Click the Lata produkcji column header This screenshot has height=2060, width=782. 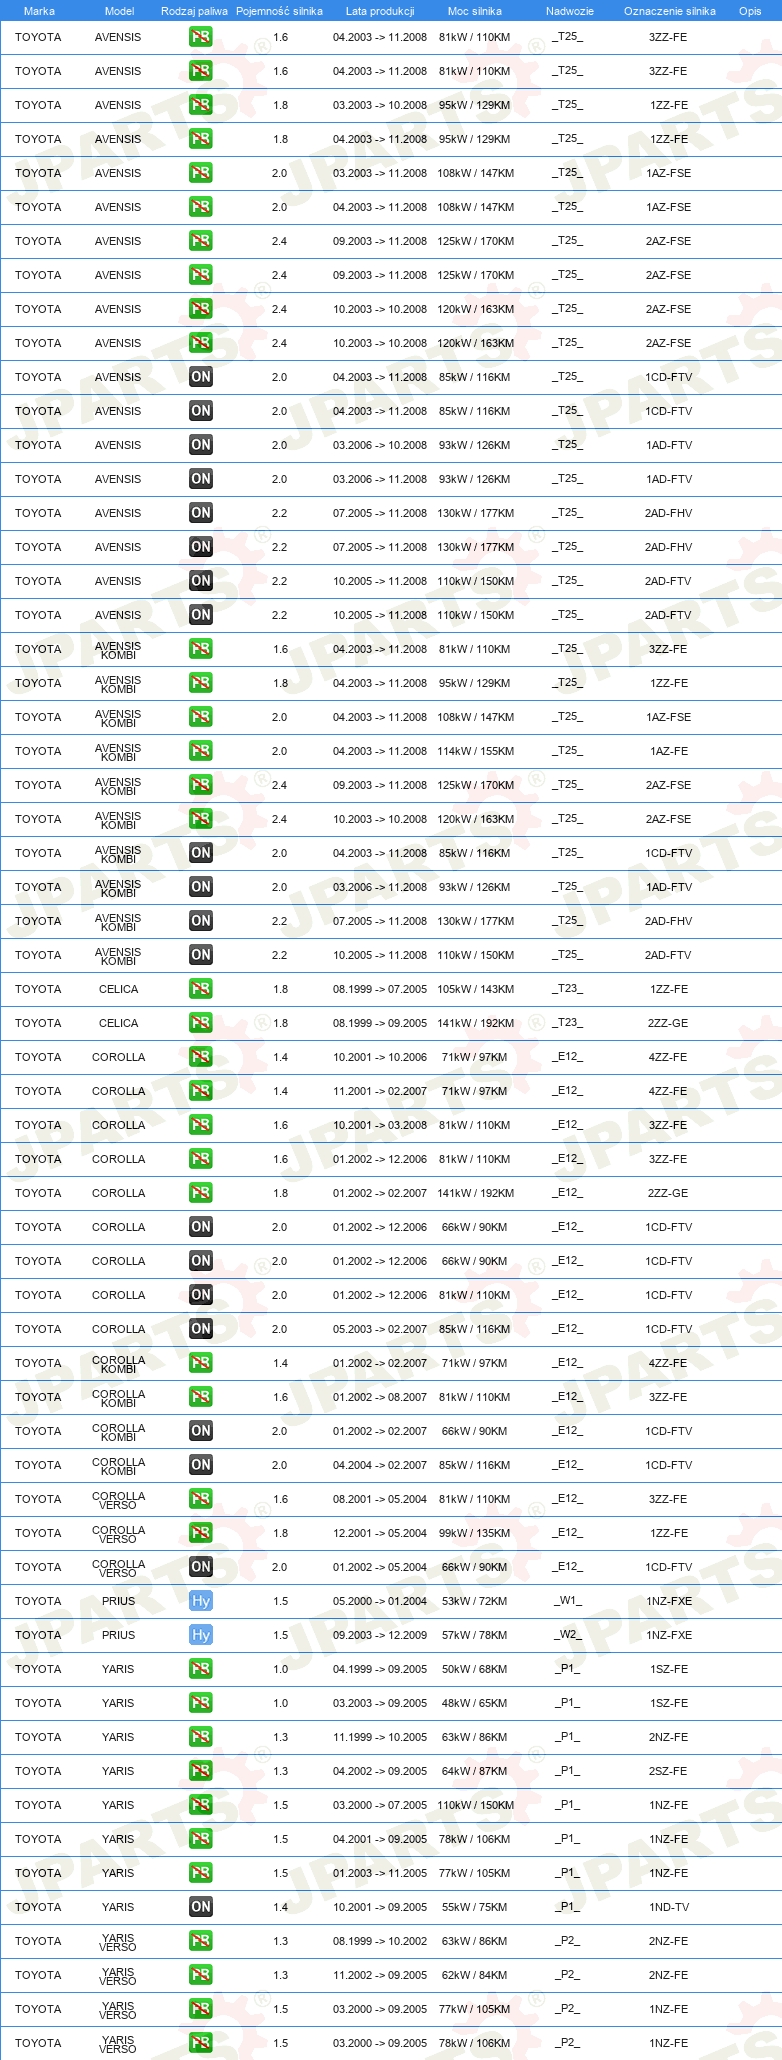tap(380, 11)
